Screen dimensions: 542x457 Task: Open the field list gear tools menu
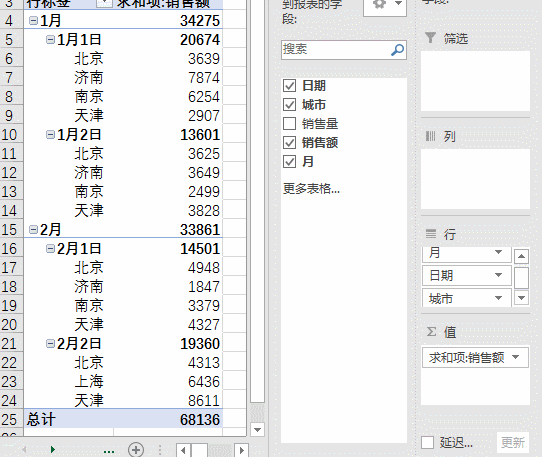coord(385,5)
